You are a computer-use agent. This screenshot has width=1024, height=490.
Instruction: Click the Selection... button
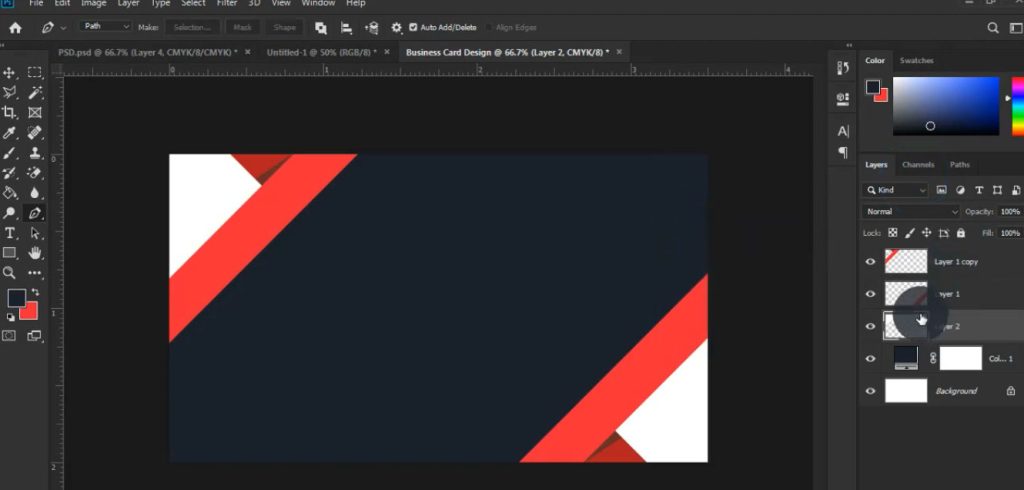pyautogui.click(x=192, y=27)
